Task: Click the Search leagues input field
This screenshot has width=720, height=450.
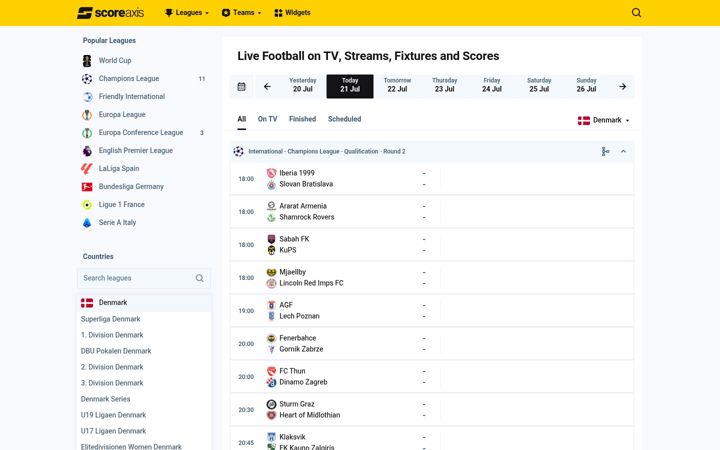Action: (144, 278)
